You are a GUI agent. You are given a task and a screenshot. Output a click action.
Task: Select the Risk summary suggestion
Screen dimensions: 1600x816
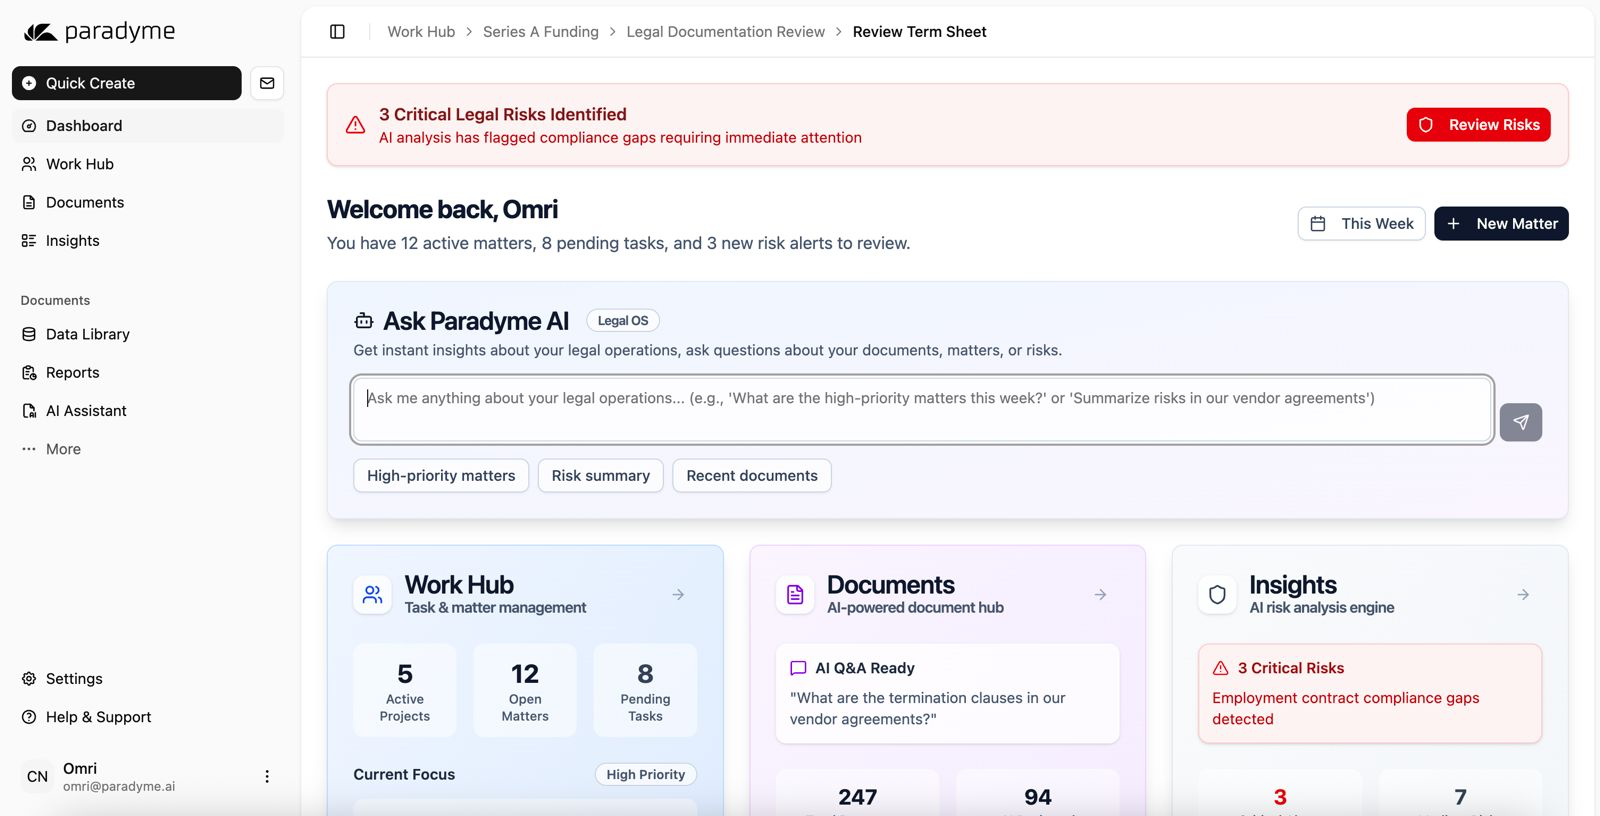(x=600, y=476)
